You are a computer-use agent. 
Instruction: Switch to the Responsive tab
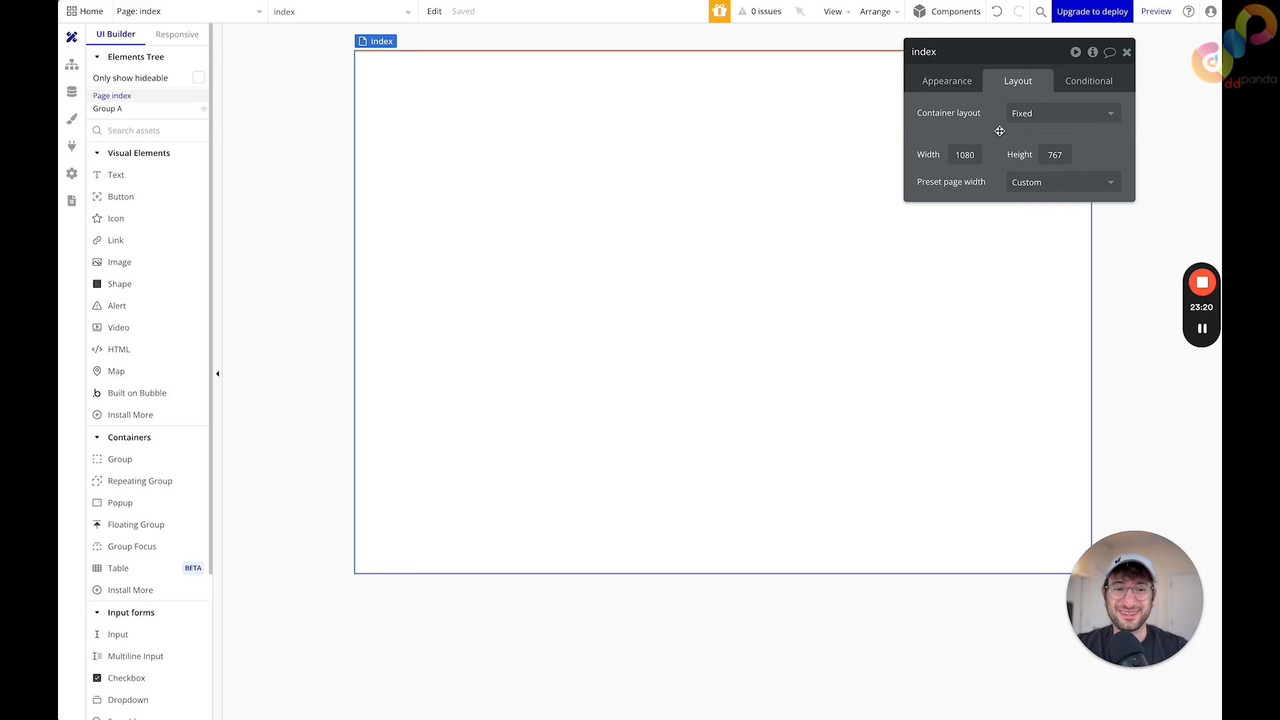point(177,34)
